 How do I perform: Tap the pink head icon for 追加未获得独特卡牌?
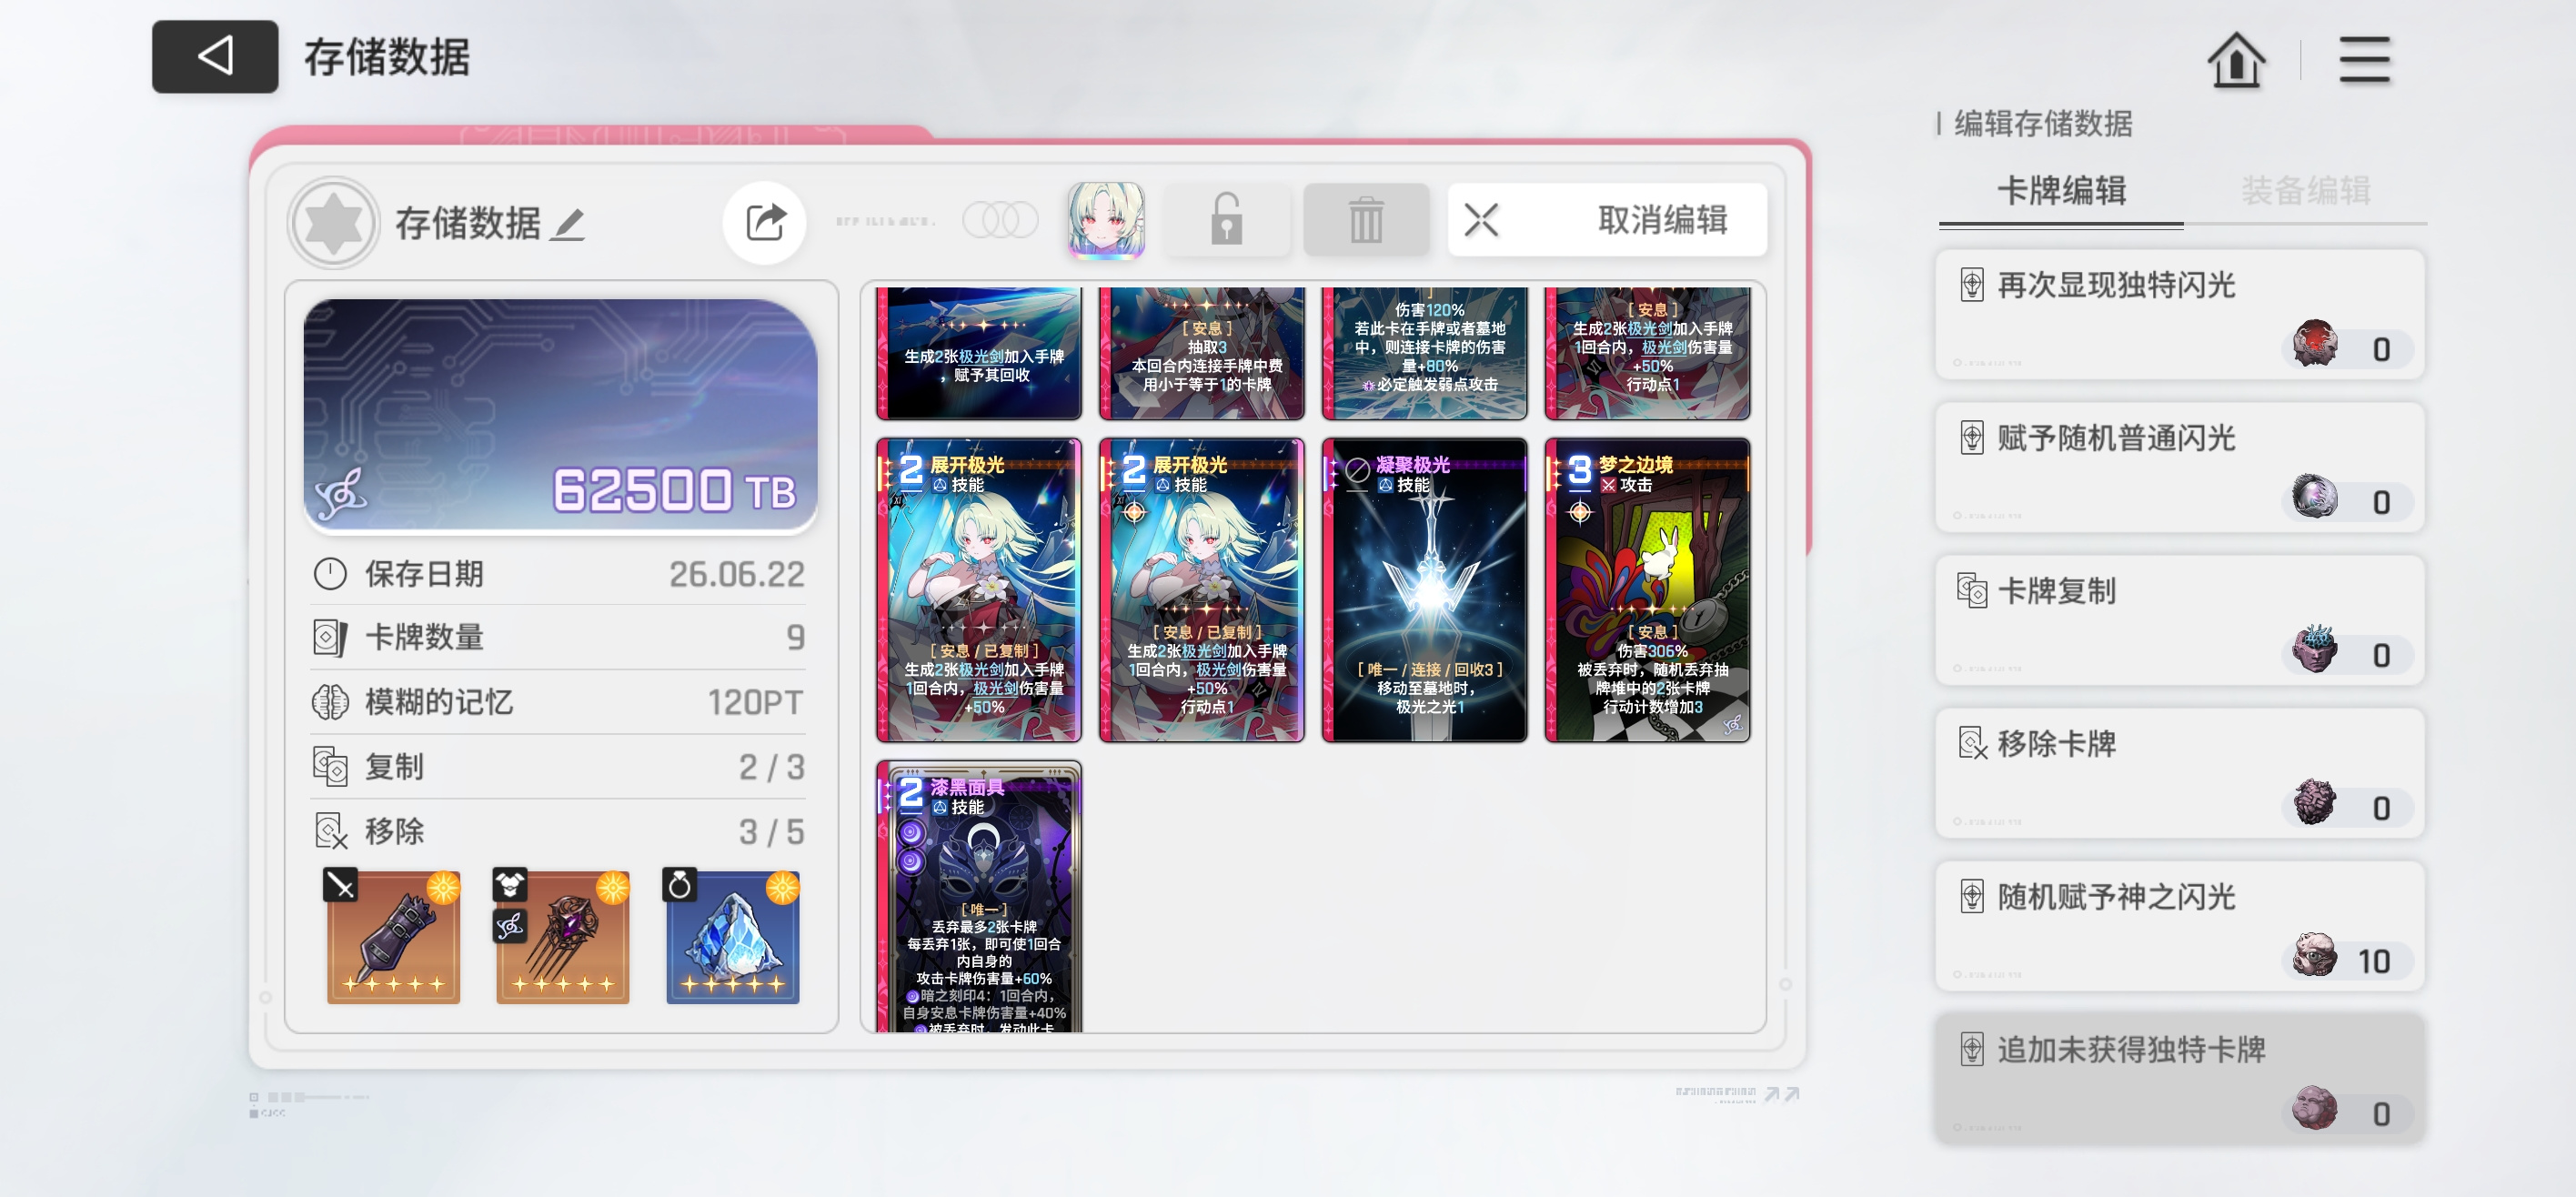pyautogui.click(x=2314, y=1108)
